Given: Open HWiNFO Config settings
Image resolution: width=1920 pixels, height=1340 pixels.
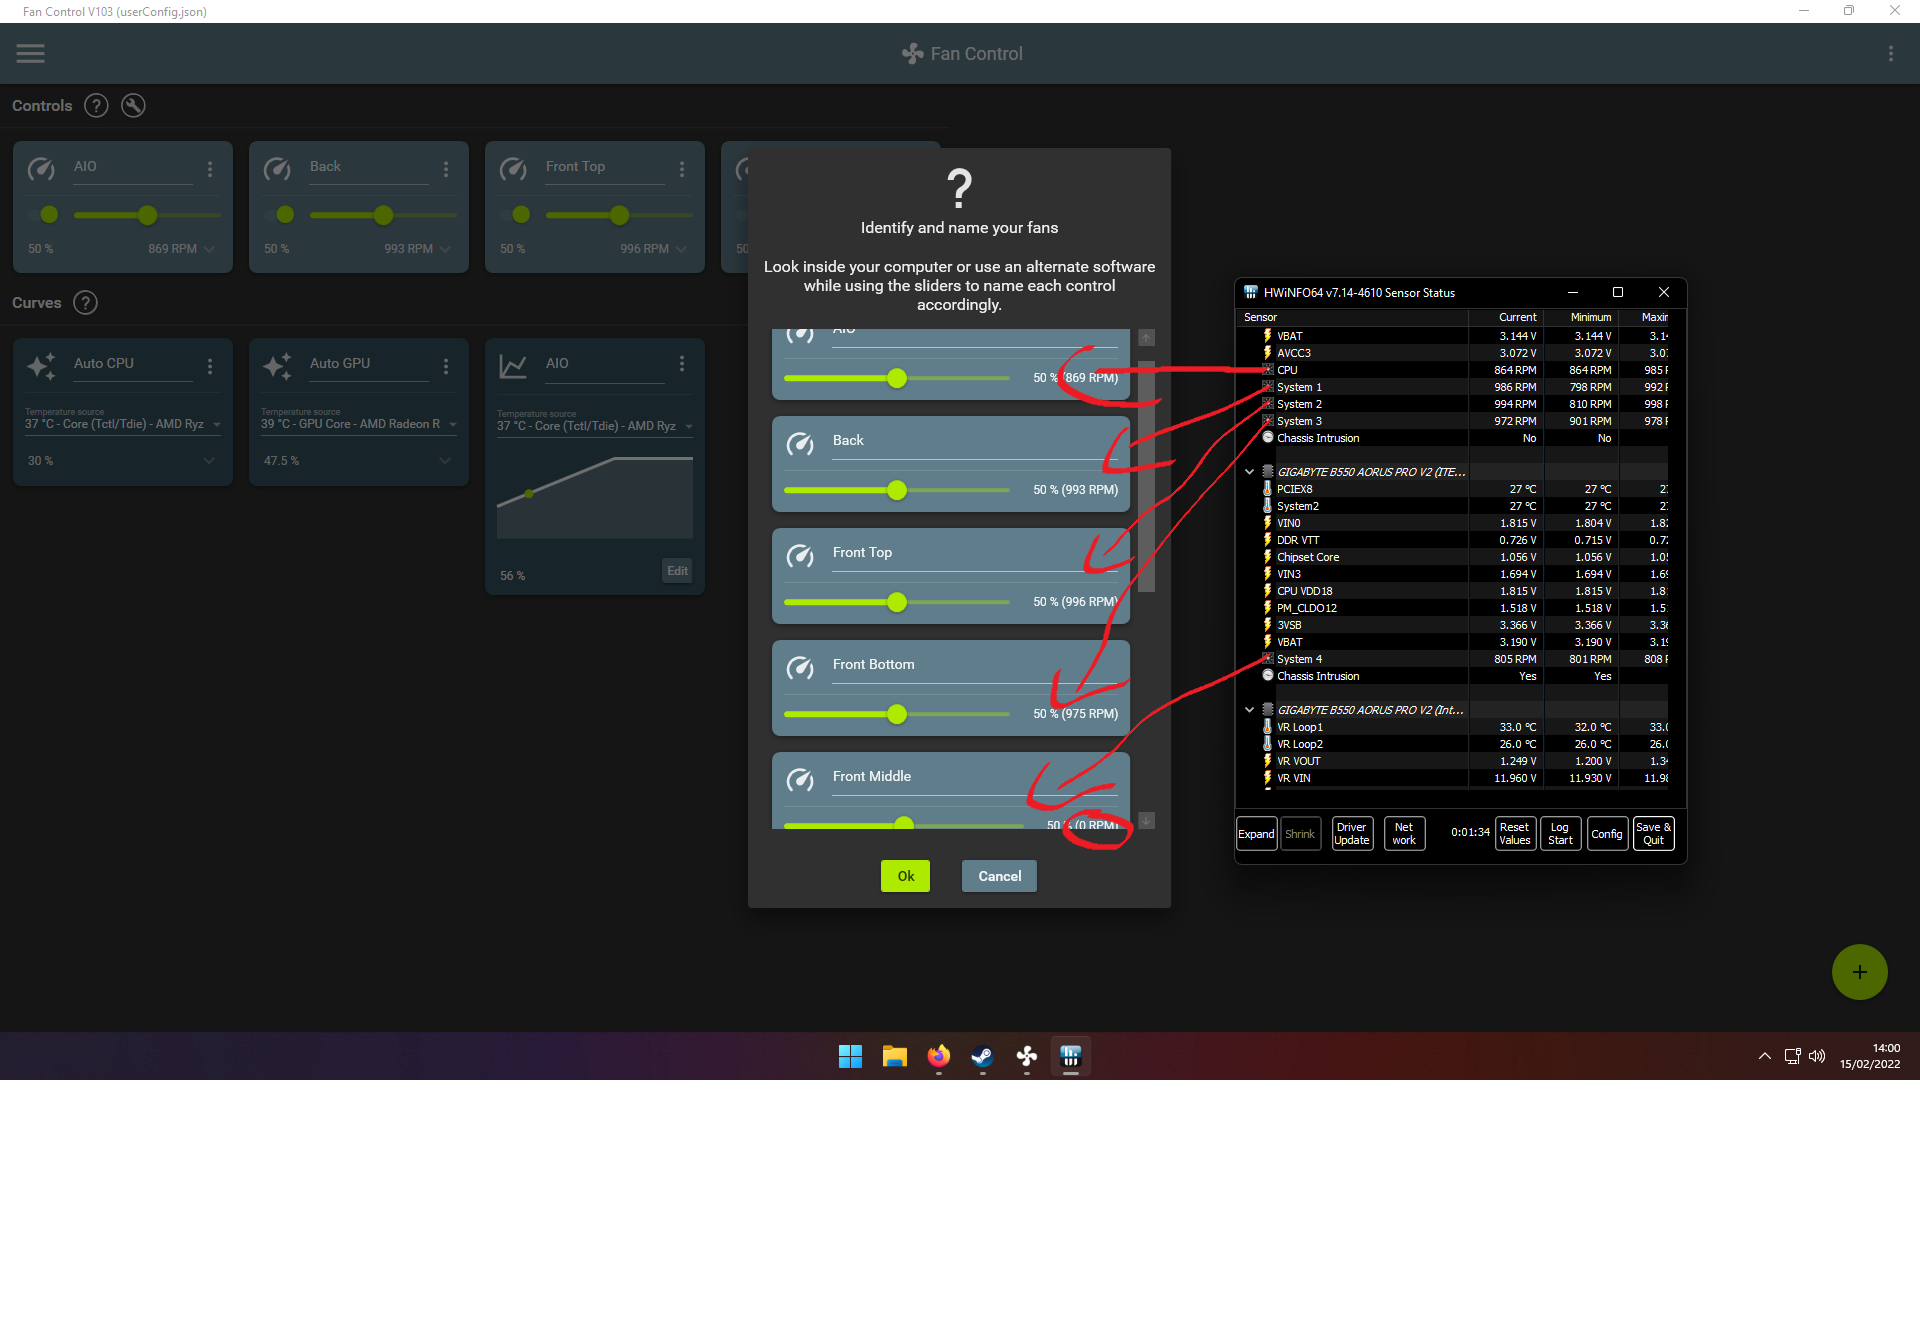Looking at the screenshot, I should point(1607,833).
